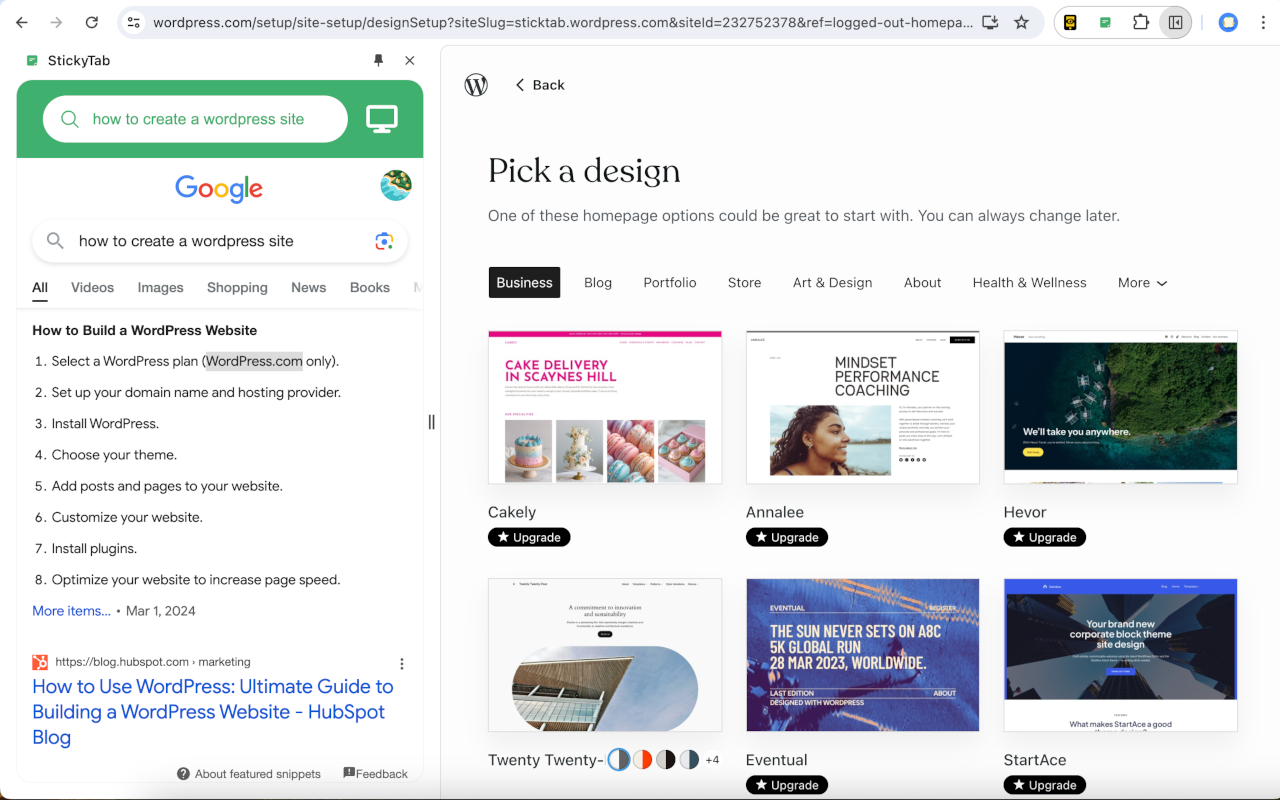
Task: Click the browser address bar URL
Action: (x=563, y=22)
